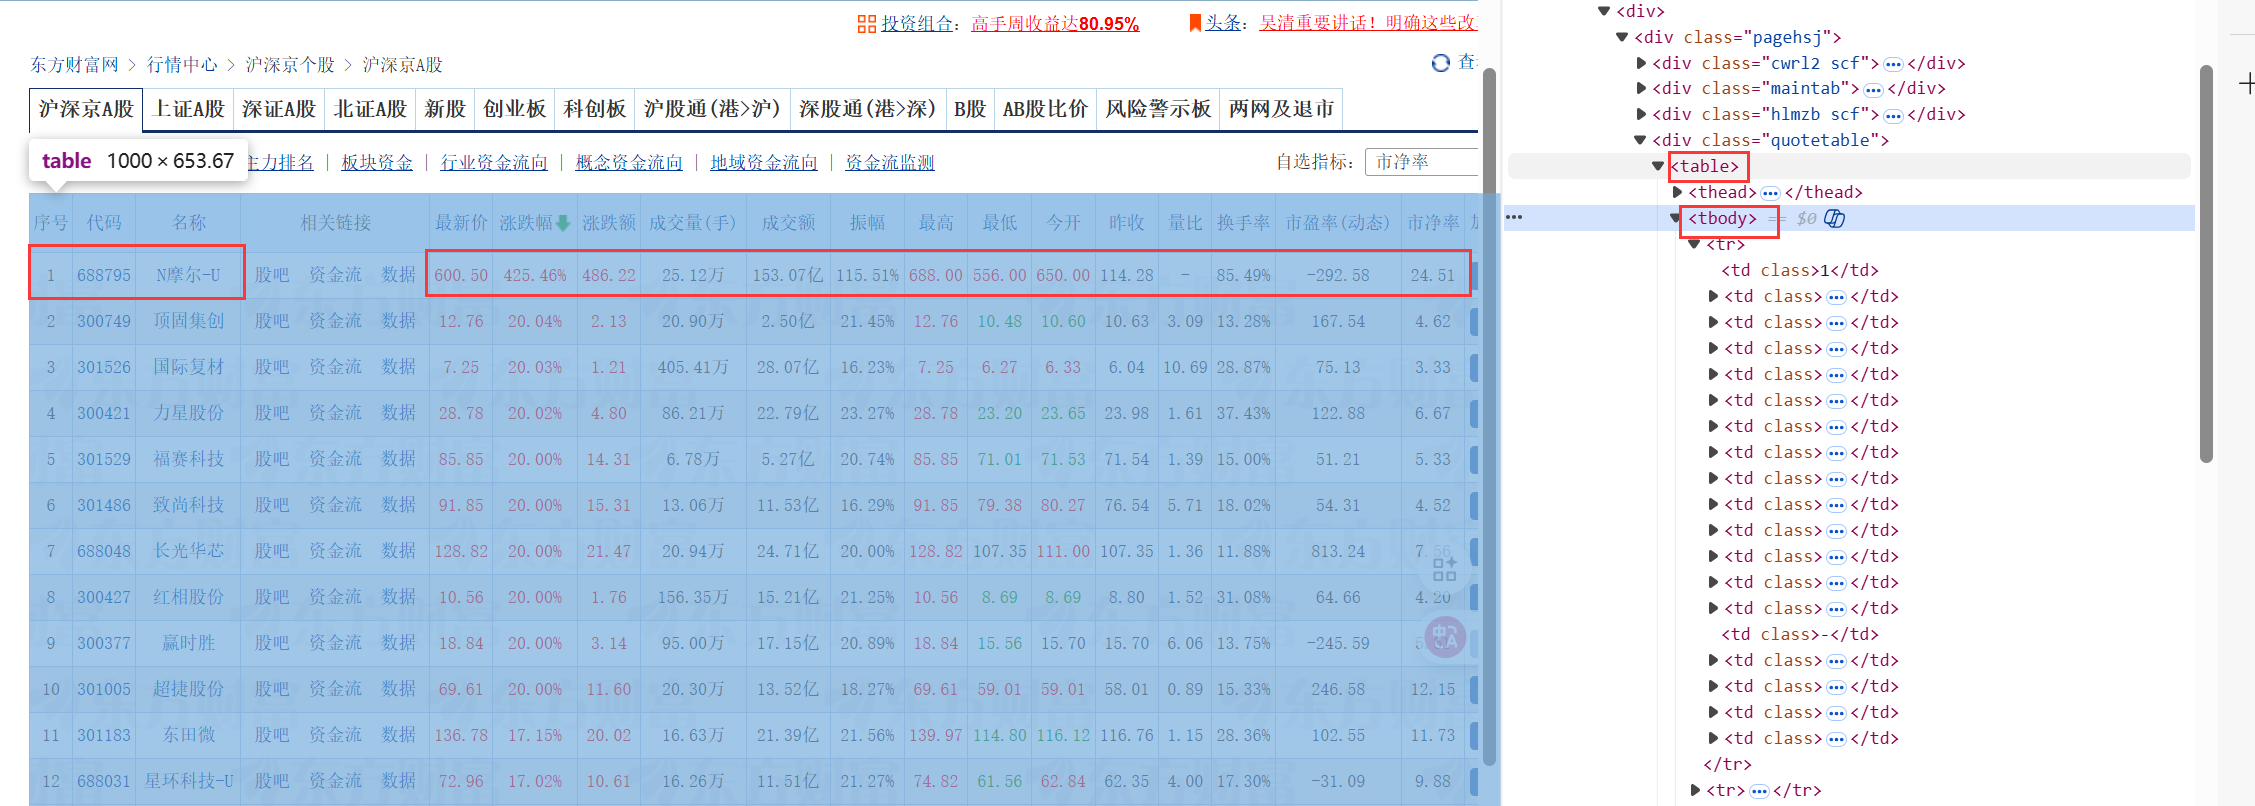Screen dimensions: 2255x806
Task: Open 数据 link for 力星股份
Action: coord(398,413)
